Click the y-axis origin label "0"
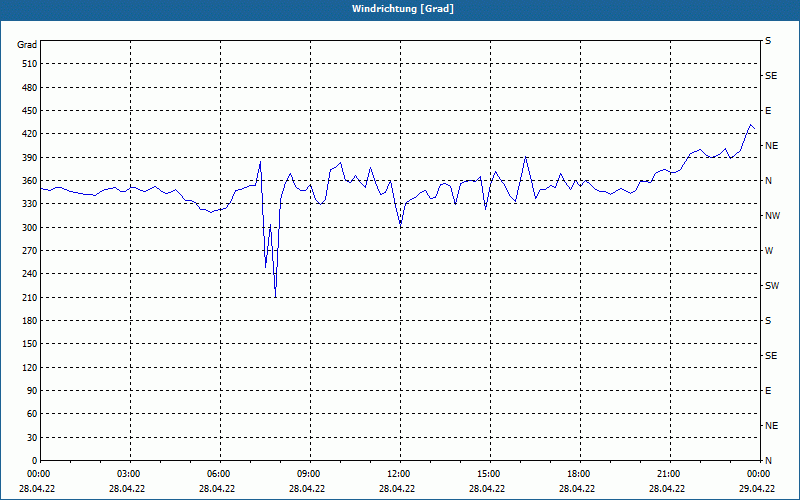Image resolution: width=800 pixels, height=500 pixels. 35,461
